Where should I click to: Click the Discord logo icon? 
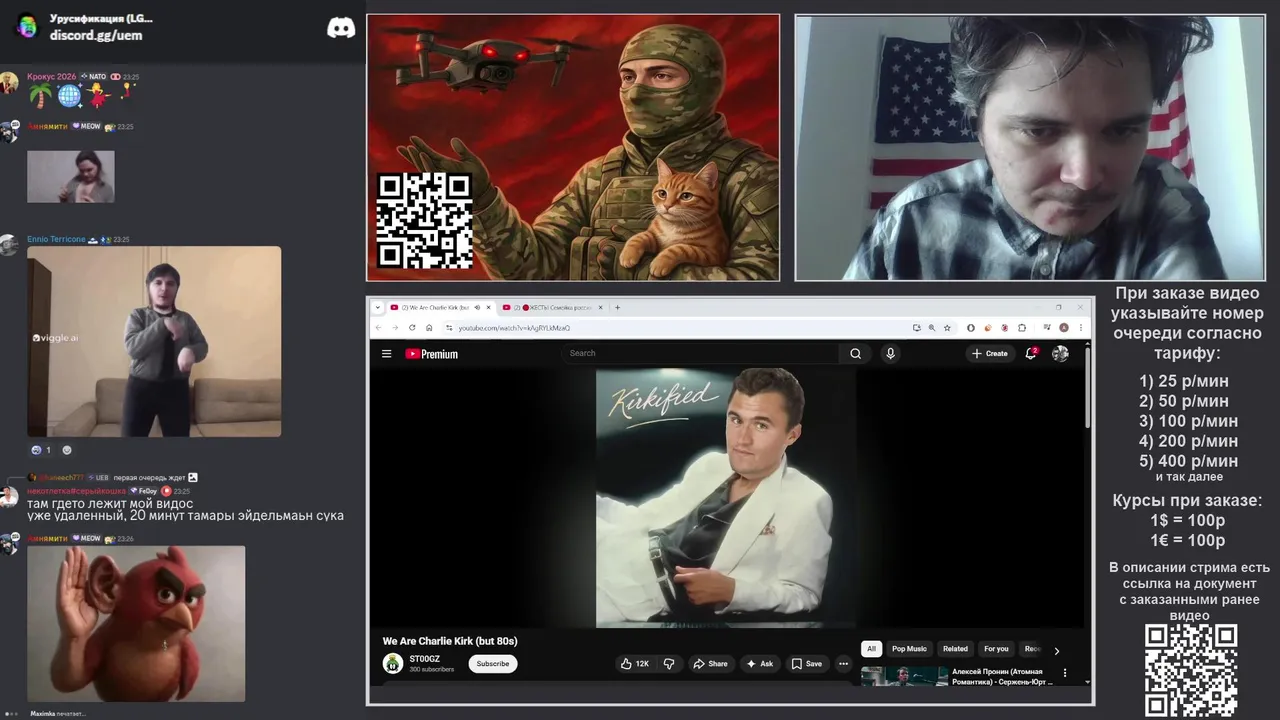341,27
